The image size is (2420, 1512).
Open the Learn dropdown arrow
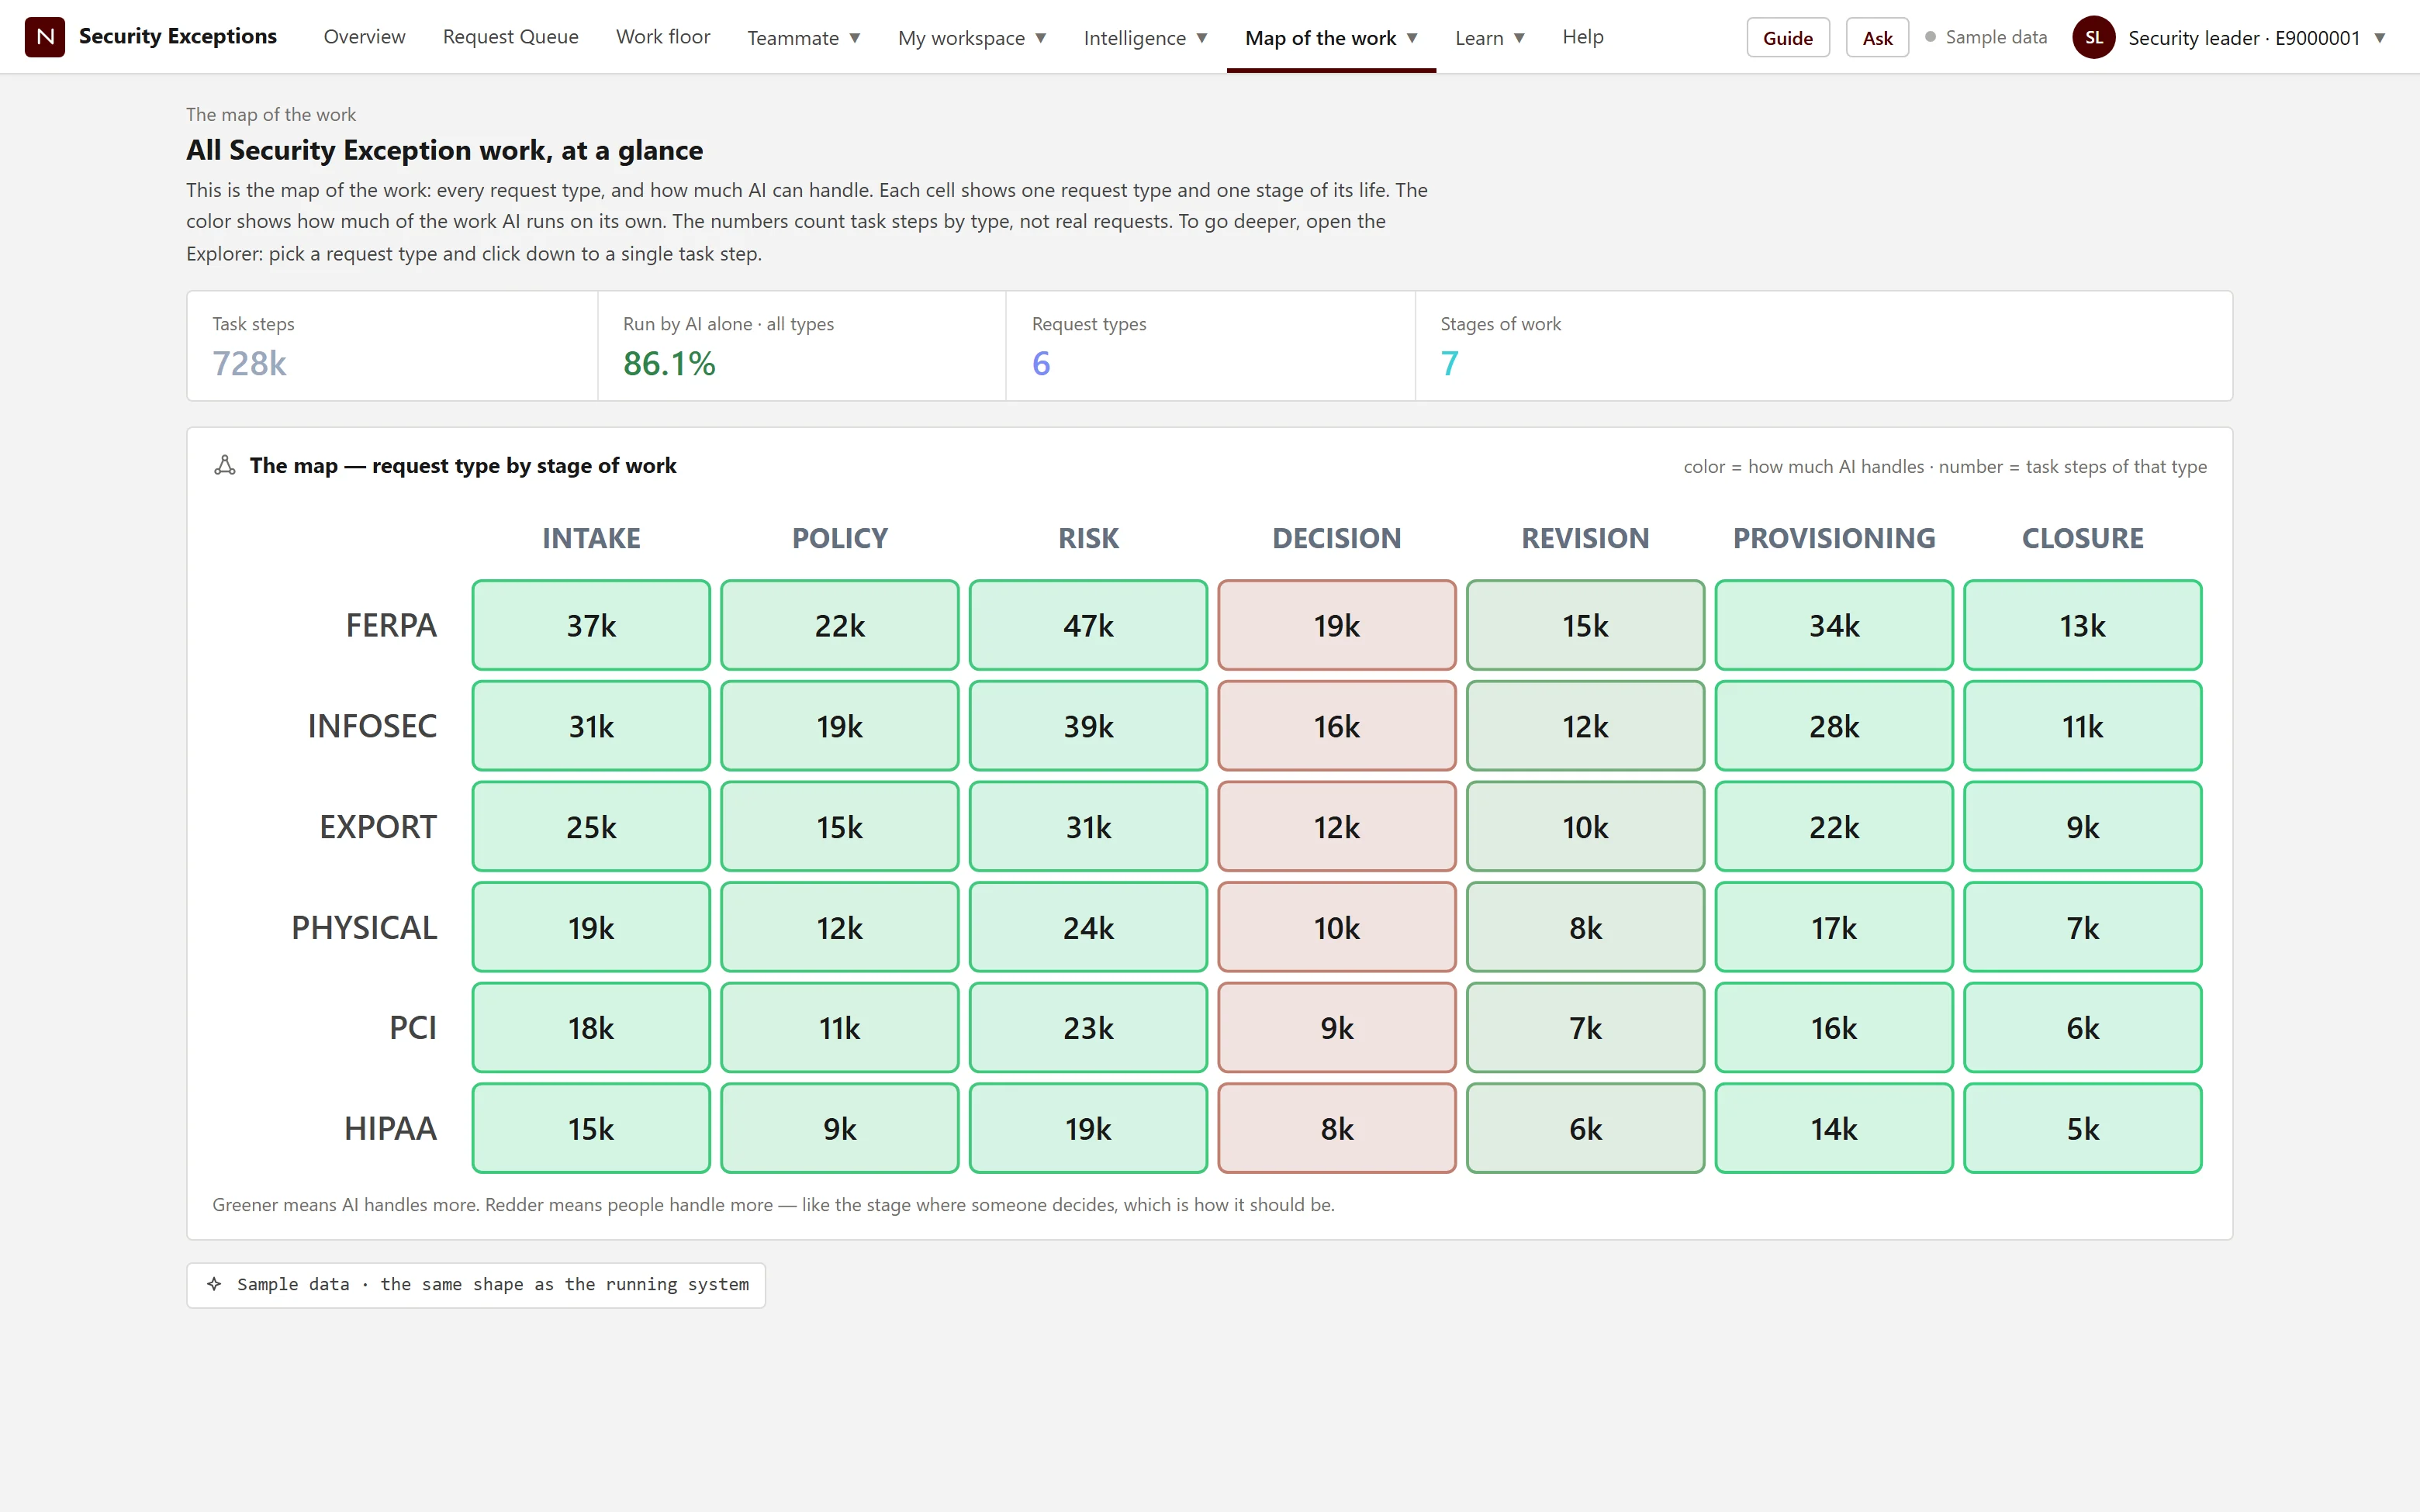(1519, 38)
